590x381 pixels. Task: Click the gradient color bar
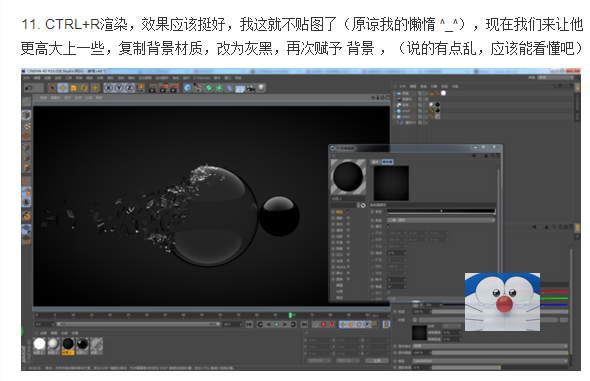click(441, 211)
